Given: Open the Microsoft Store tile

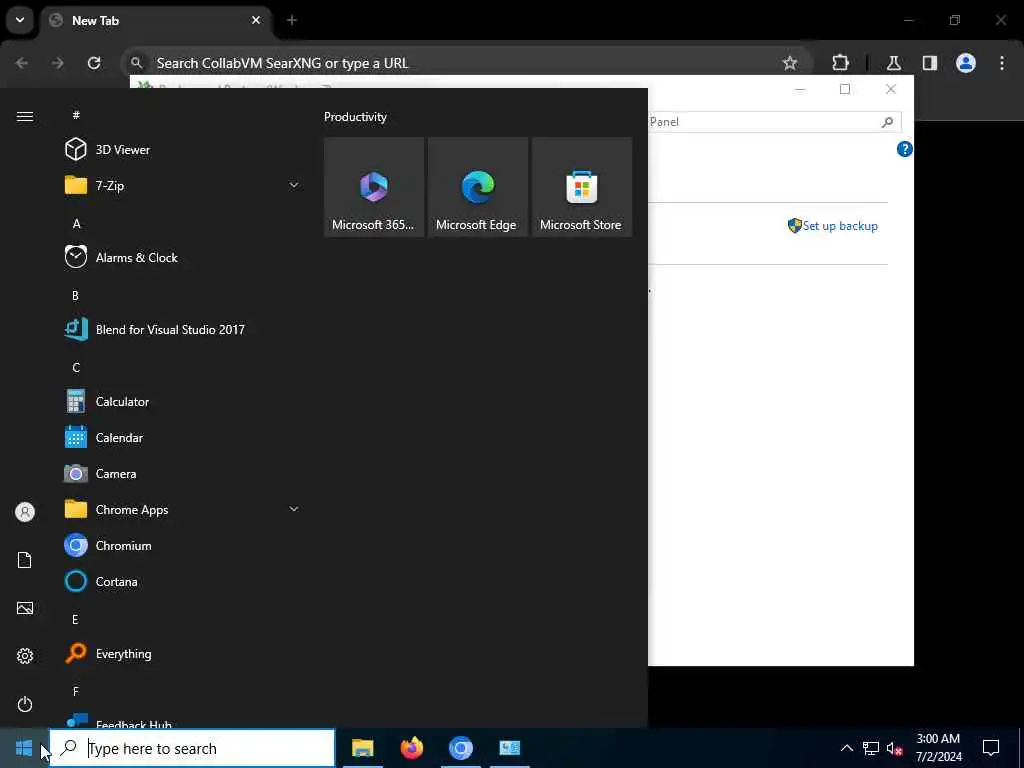Looking at the screenshot, I should click(582, 187).
